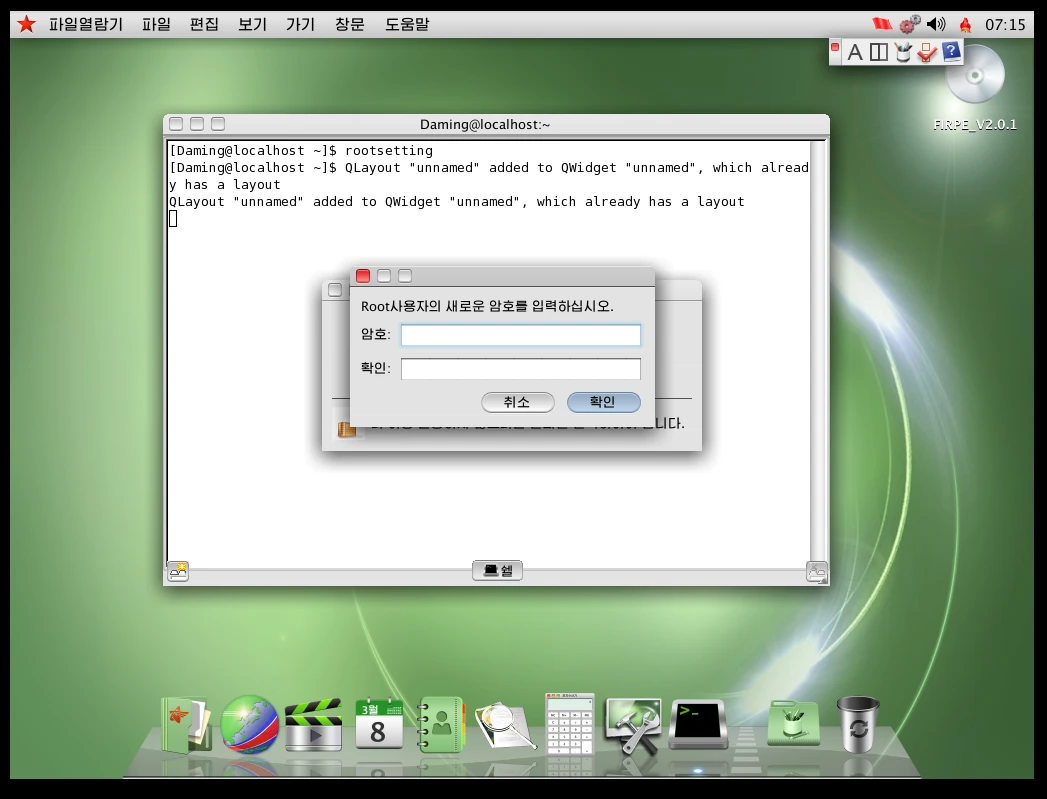
Task: Open the hammer and wrench system tools
Action: point(633,725)
